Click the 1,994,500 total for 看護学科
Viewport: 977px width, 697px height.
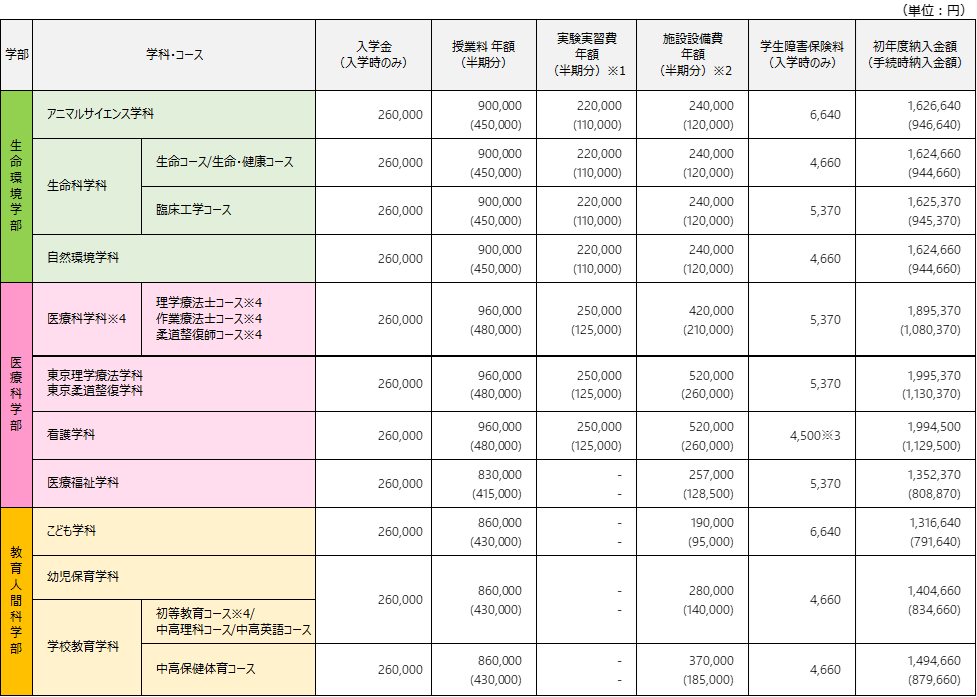coord(934,427)
